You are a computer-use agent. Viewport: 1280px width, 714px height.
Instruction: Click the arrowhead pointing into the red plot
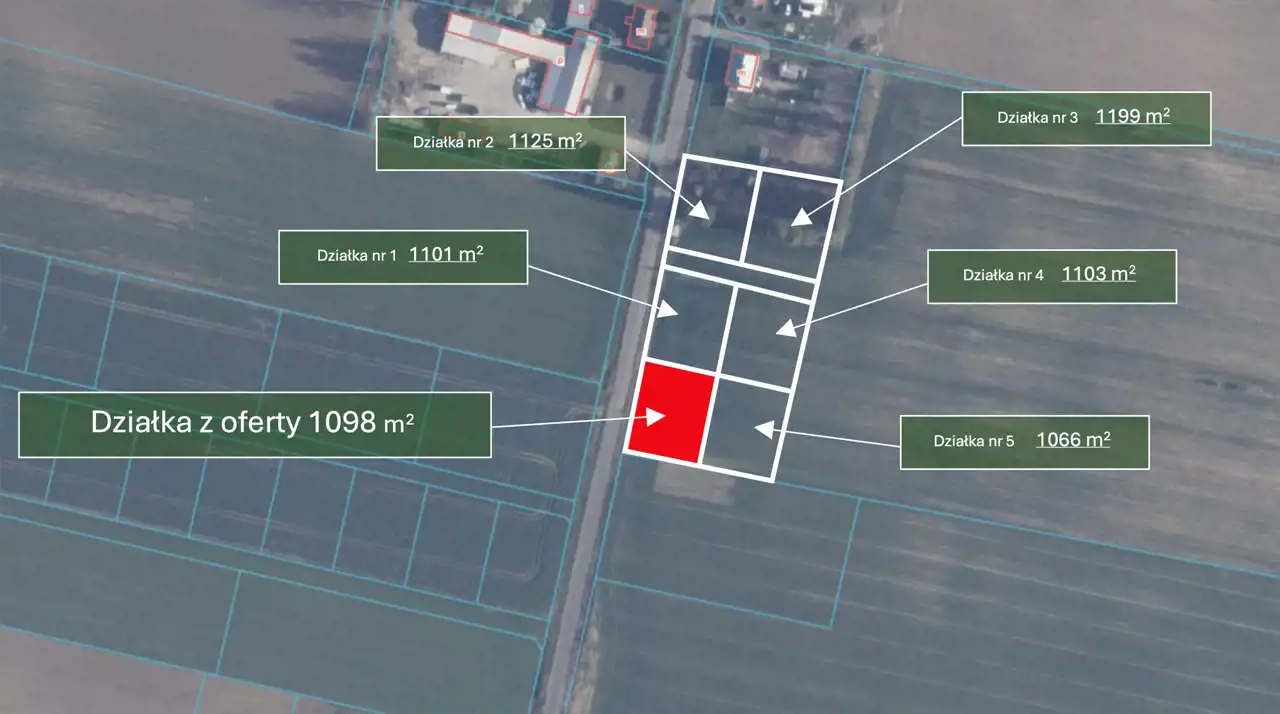coord(656,415)
